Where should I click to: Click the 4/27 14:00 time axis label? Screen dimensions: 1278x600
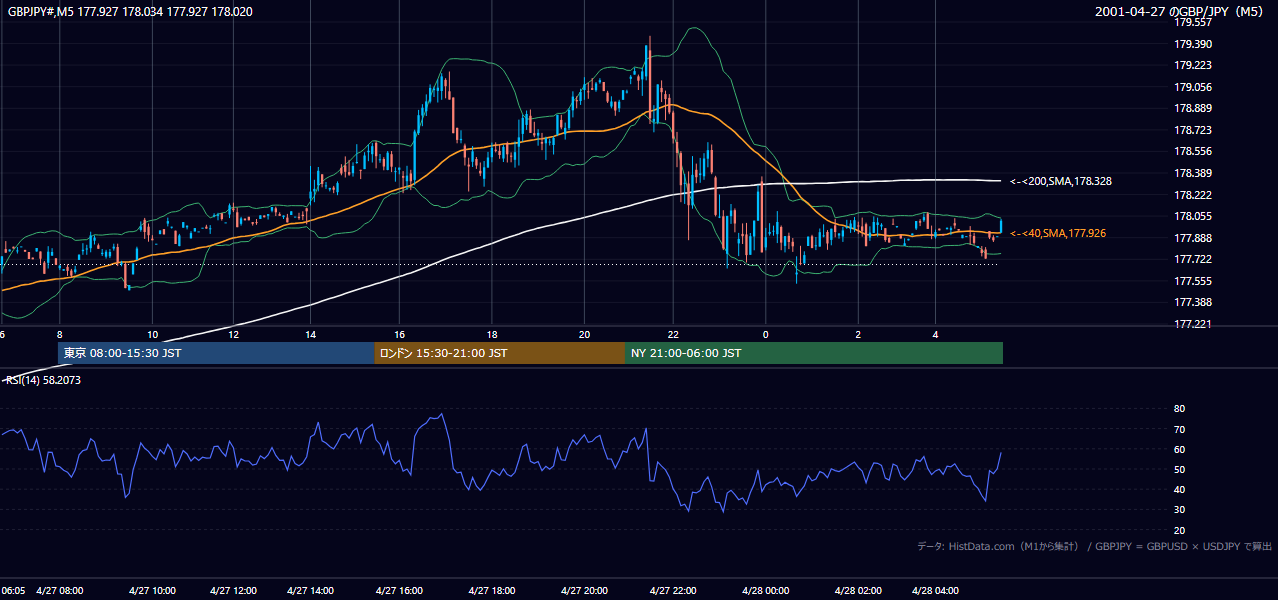[x=310, y=591]
